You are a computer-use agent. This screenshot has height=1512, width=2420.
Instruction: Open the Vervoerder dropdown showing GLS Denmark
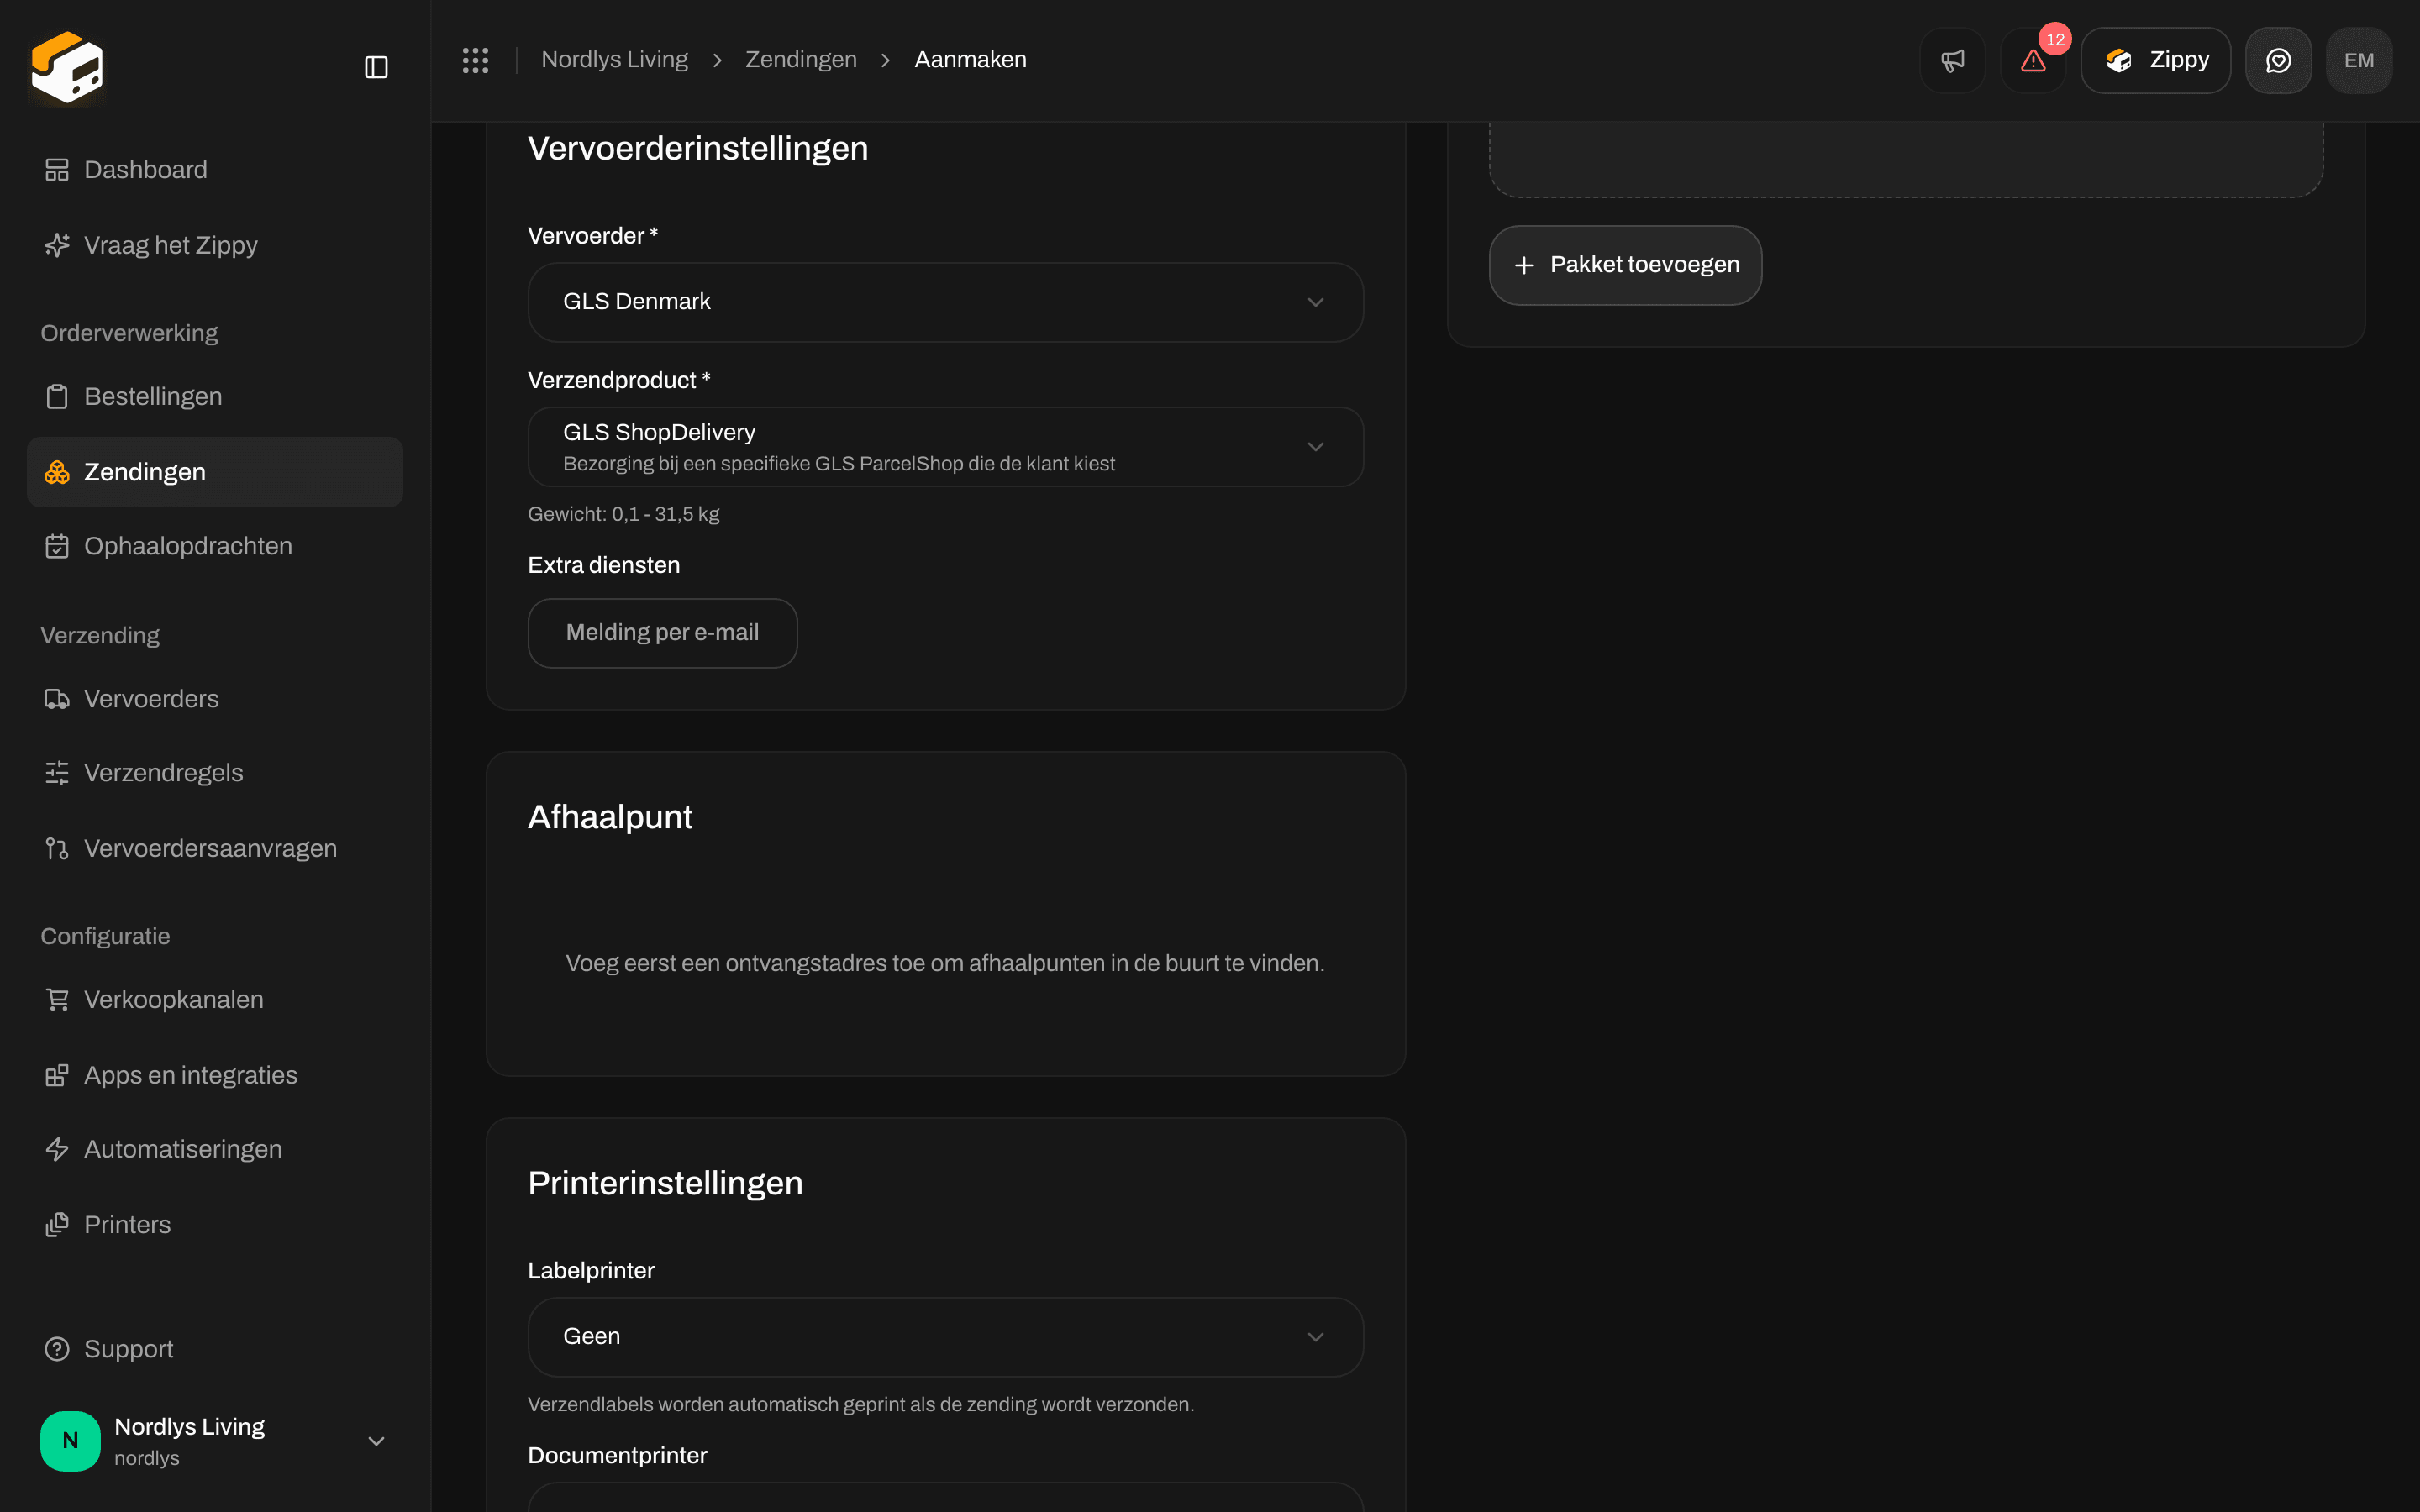tap(945, 302)
